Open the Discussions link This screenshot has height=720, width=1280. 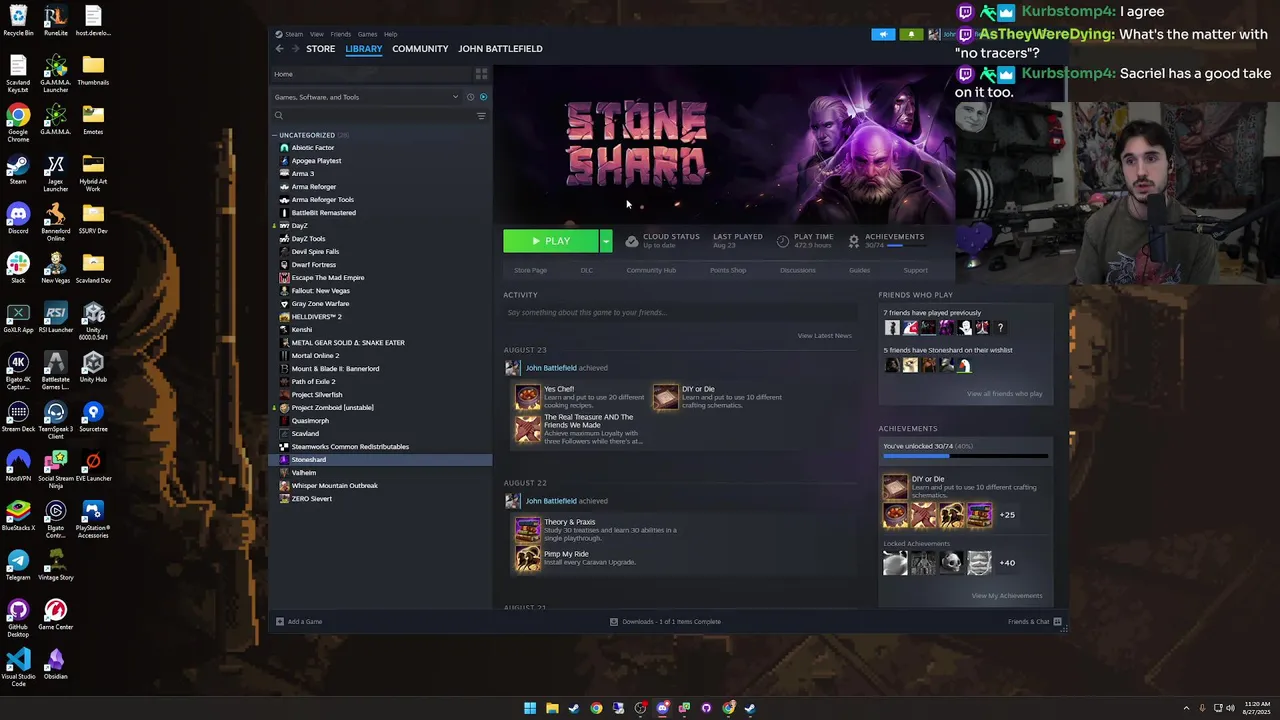798,270
